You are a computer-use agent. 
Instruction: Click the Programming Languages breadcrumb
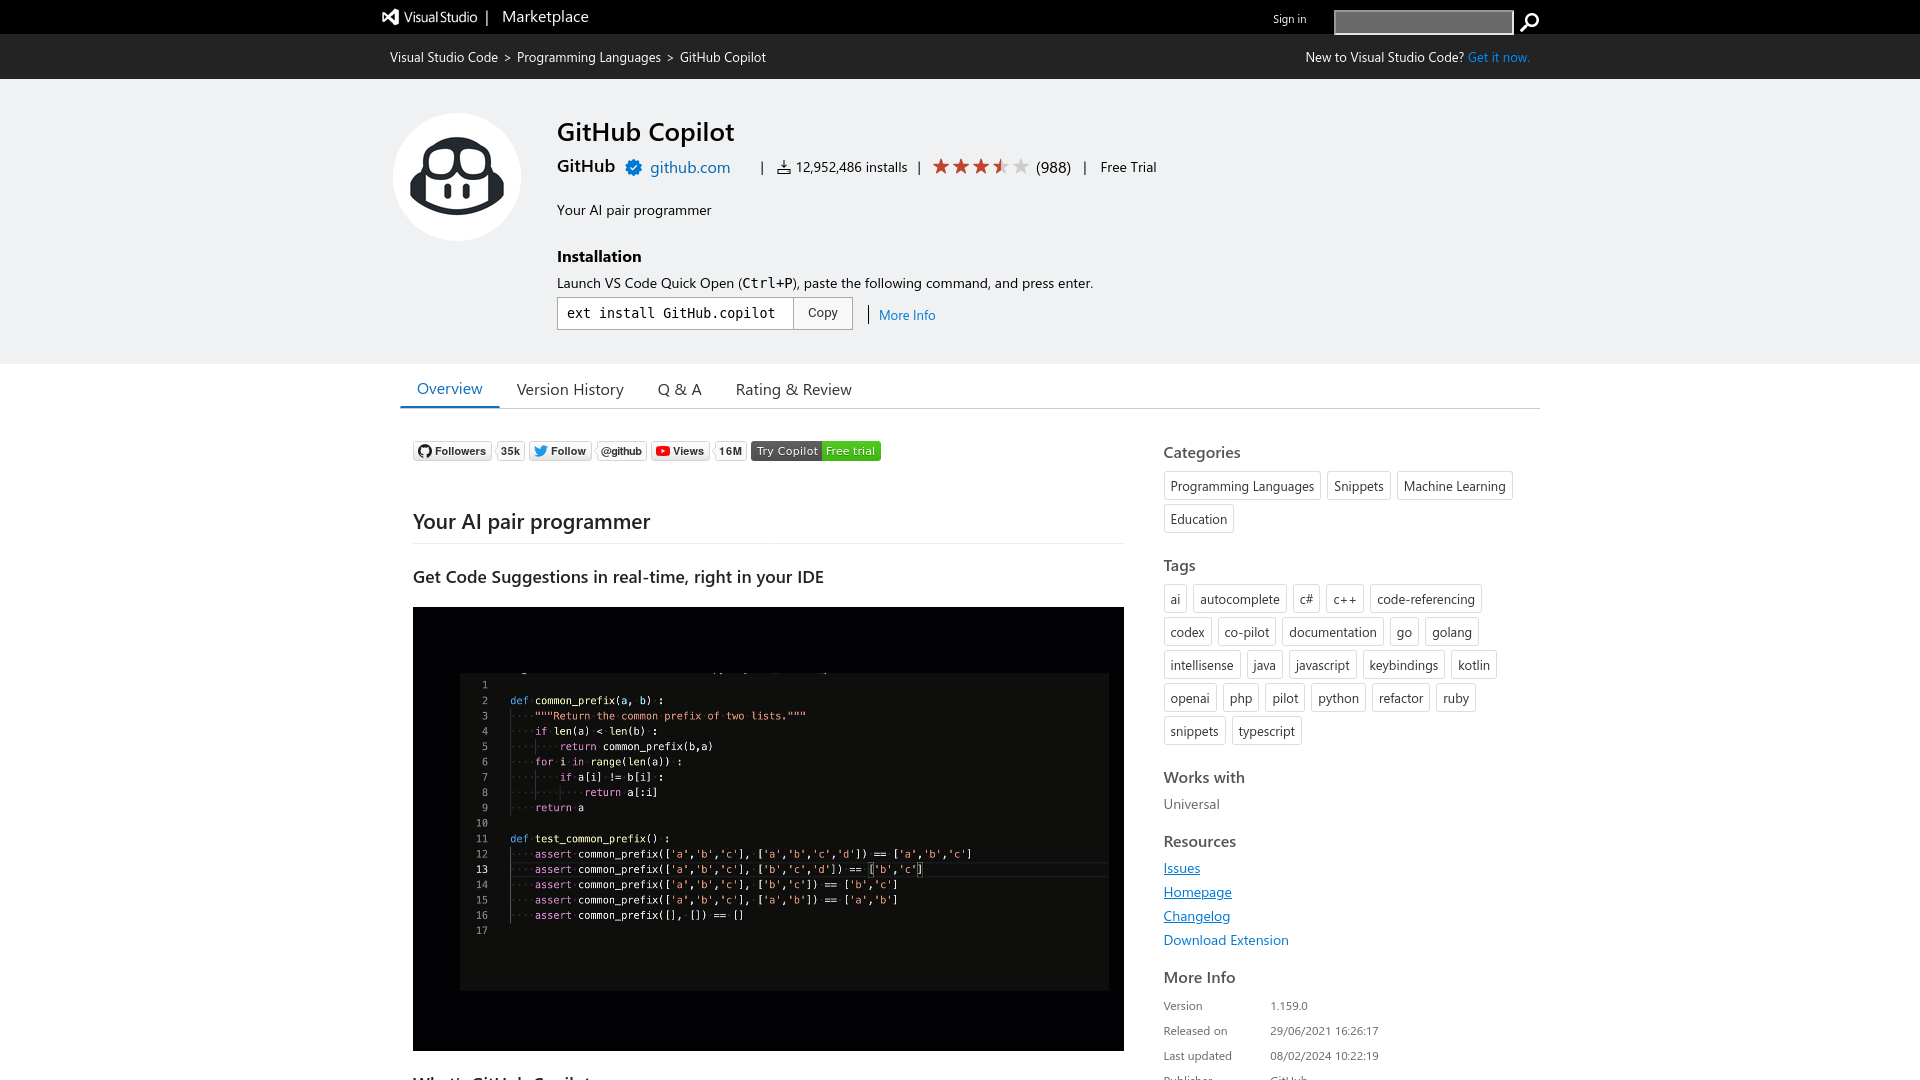click(x=588, y=57)
